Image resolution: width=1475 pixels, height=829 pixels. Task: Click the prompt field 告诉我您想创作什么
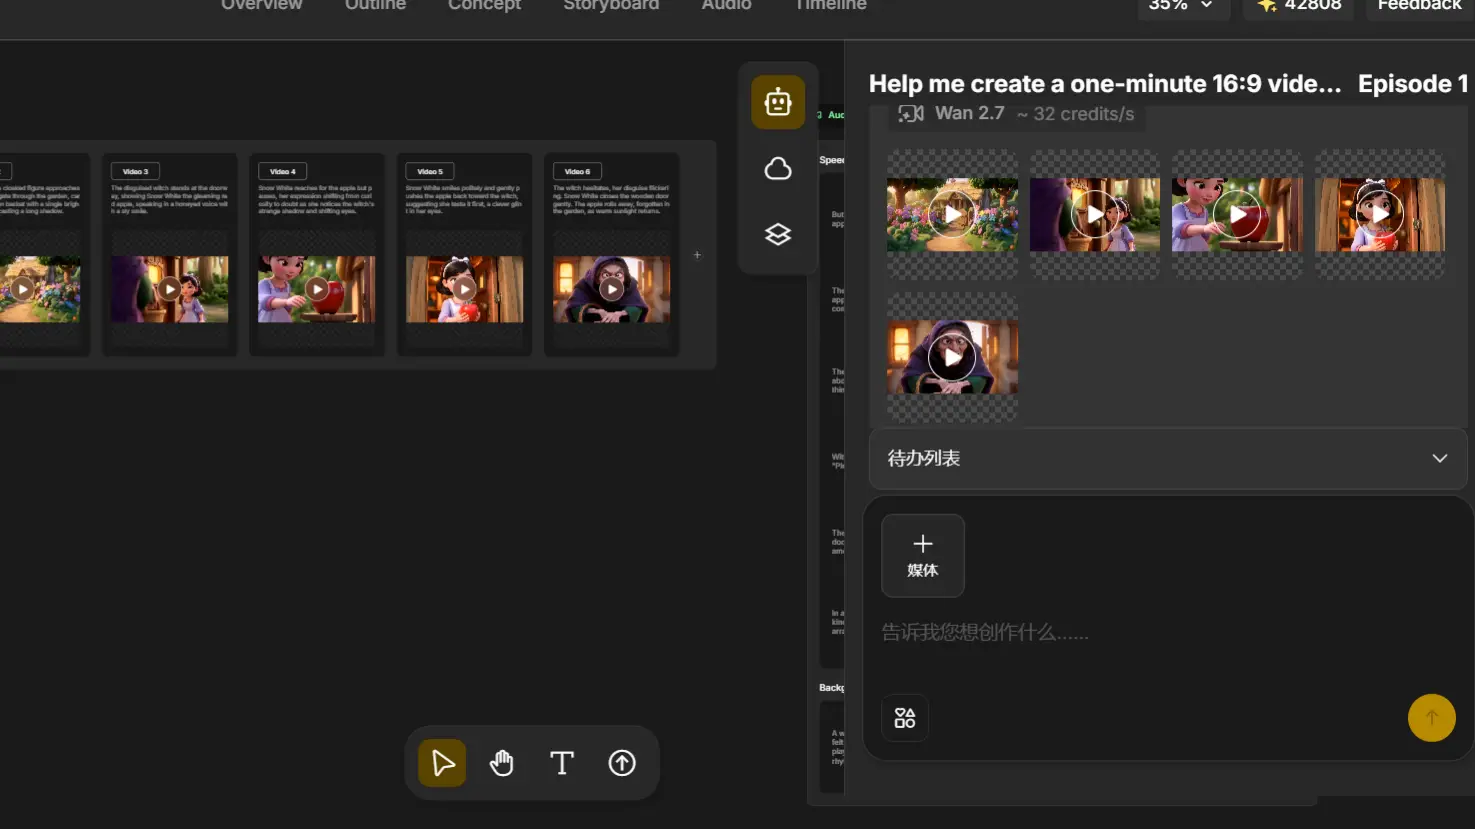pyautogui.click(x=985, y=632)
